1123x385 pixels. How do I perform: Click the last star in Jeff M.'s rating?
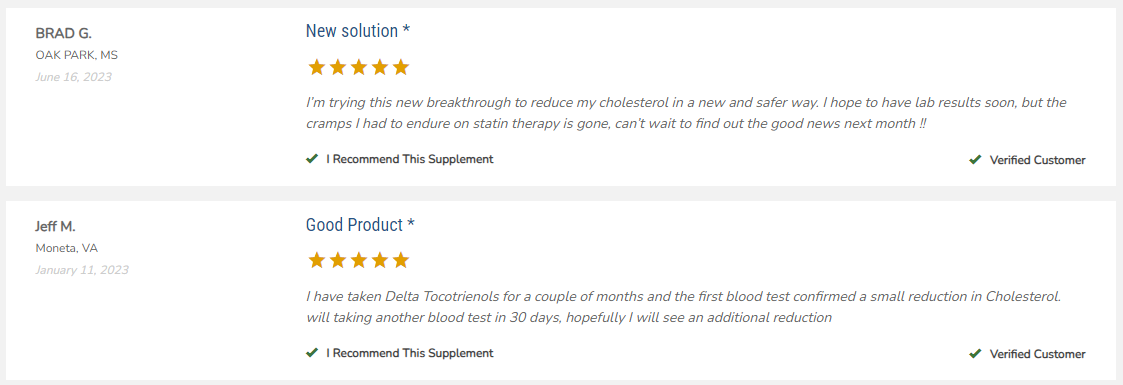coord(400,260)
